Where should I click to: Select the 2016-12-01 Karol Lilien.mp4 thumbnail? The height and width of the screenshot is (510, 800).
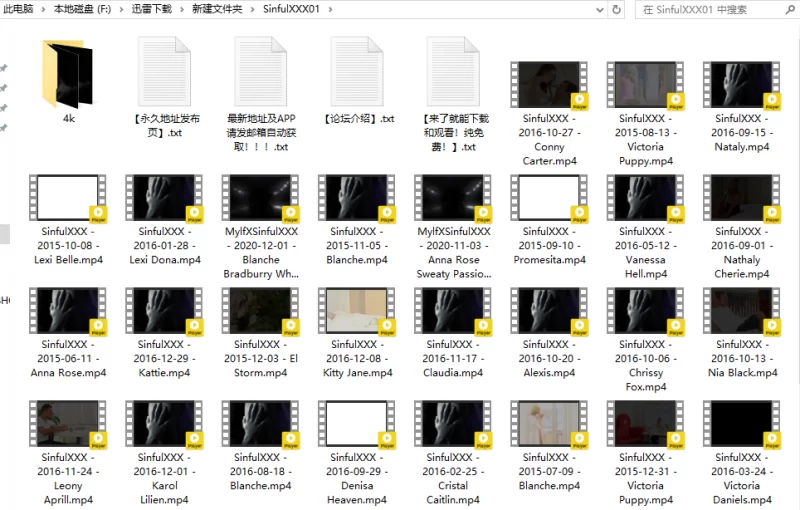click(x=164, y=424)
